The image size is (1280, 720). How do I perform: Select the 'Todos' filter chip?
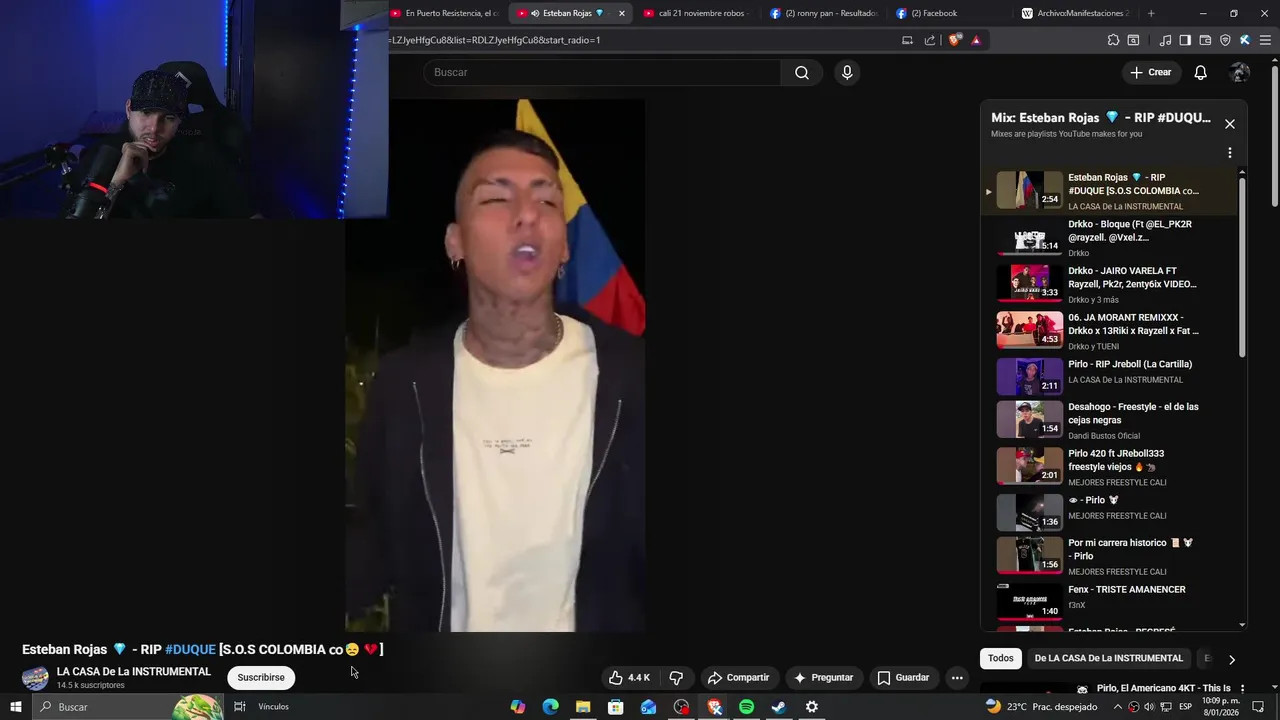(x=1001, y=658)
